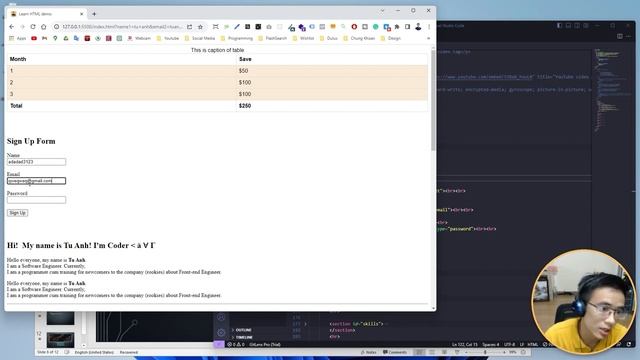This screenshot has height=360, width=640.
Task: Open the Chrome profile avatar
Action: pos(418,27)
